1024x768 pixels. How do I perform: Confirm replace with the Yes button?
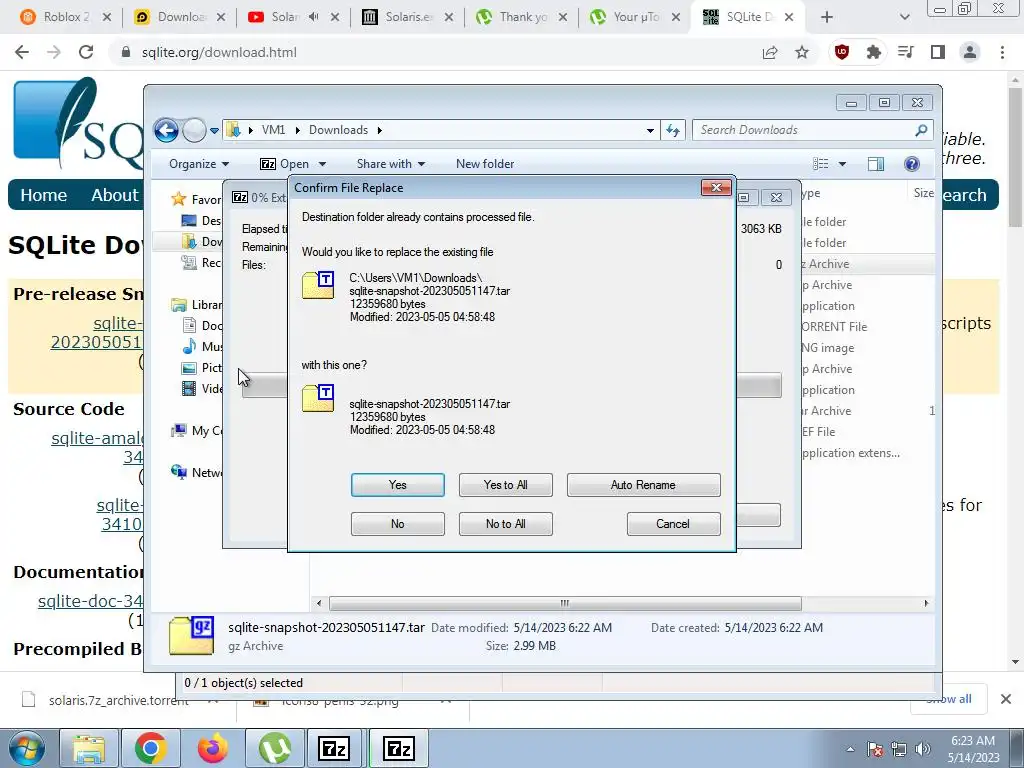point(397,485)
